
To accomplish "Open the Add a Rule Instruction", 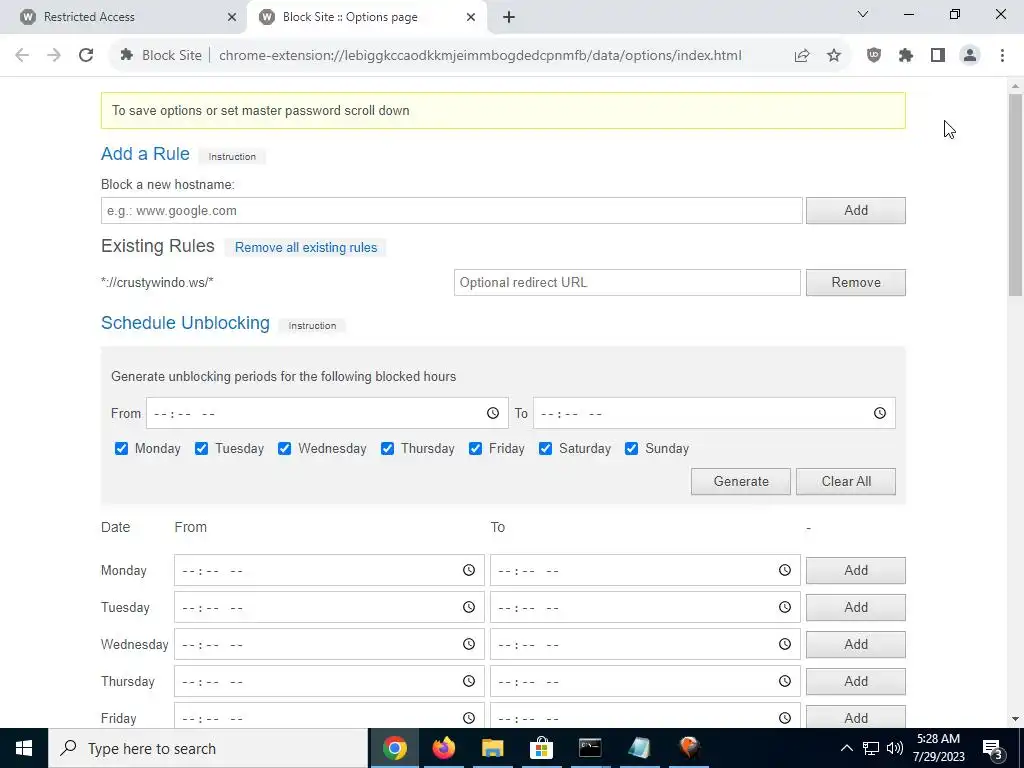I will [x=232, y=157].
